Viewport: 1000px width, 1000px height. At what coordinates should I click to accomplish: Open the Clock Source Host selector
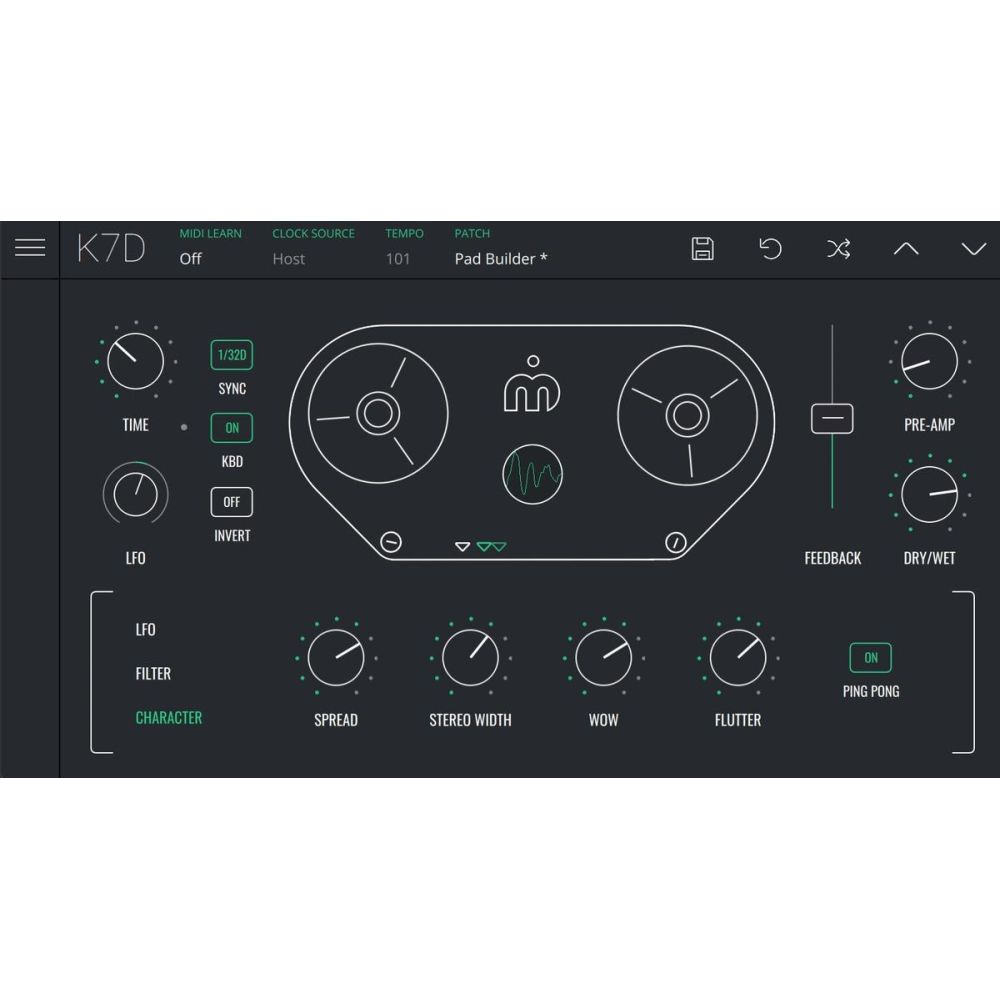(x=288, y=258)
